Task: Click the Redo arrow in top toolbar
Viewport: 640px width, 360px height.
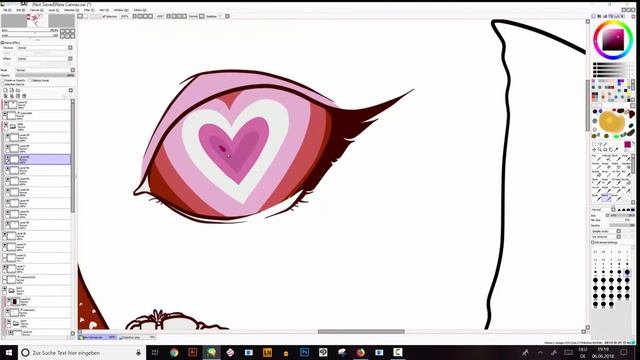Action: (86, 16)
